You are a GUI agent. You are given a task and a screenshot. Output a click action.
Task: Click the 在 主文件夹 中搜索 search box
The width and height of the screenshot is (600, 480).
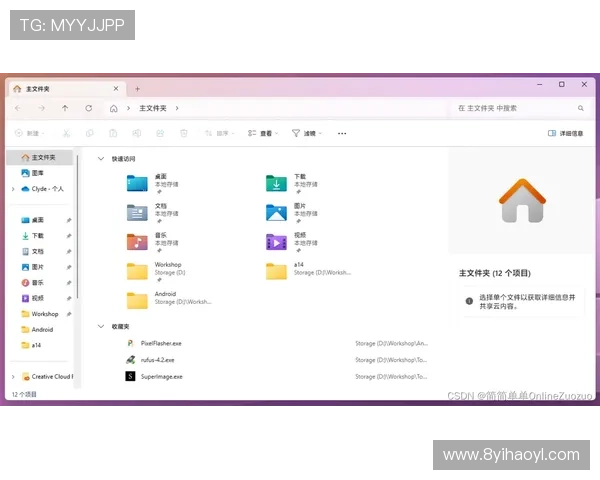(x=521, y=108)
